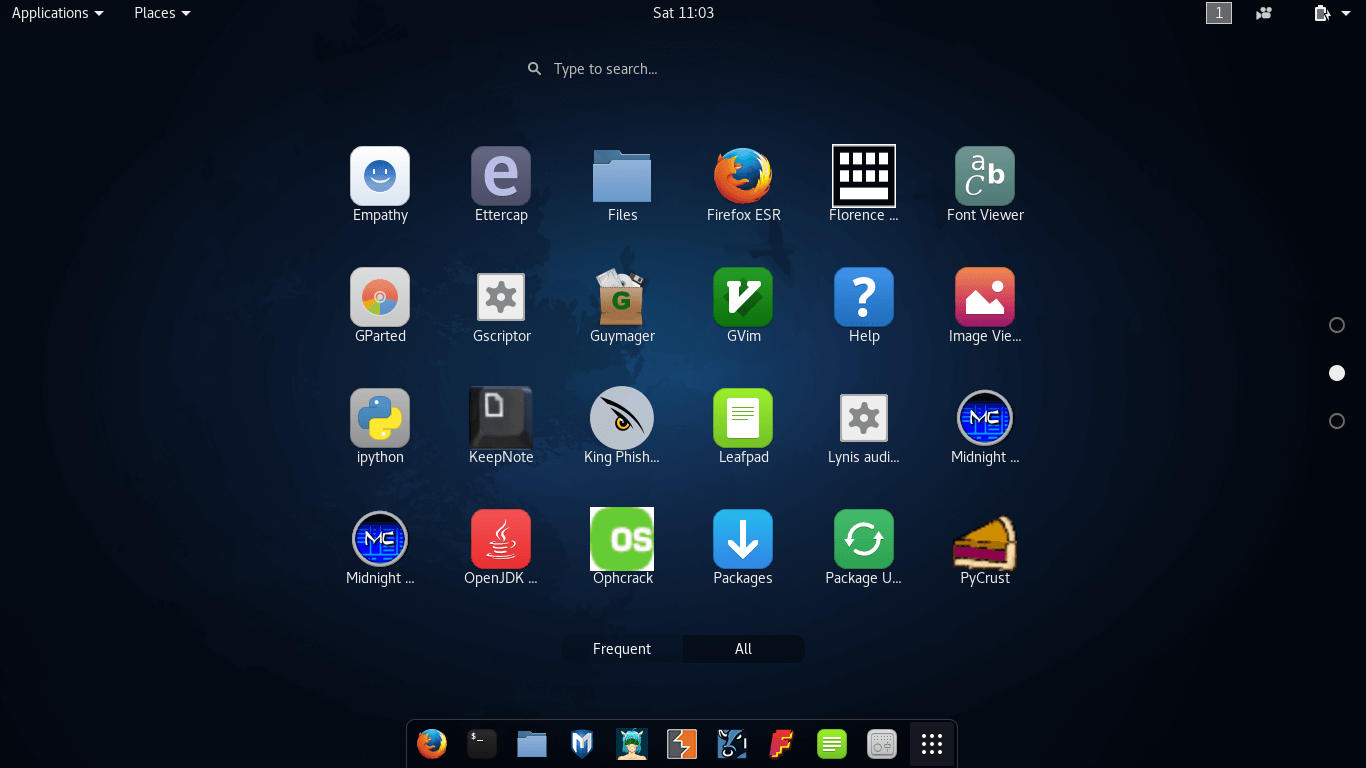Image resolution: width=1366 pixels, height=768 pixels.
Task: Open the Tweak Tool in dock
Action: coord(882,744)
